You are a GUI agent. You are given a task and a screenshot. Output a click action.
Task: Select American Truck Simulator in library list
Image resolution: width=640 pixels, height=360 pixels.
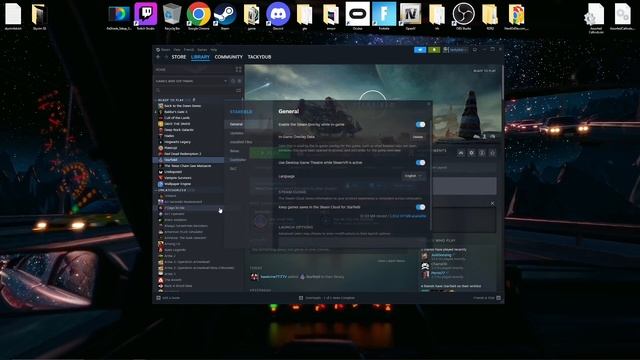pos(183,232)
